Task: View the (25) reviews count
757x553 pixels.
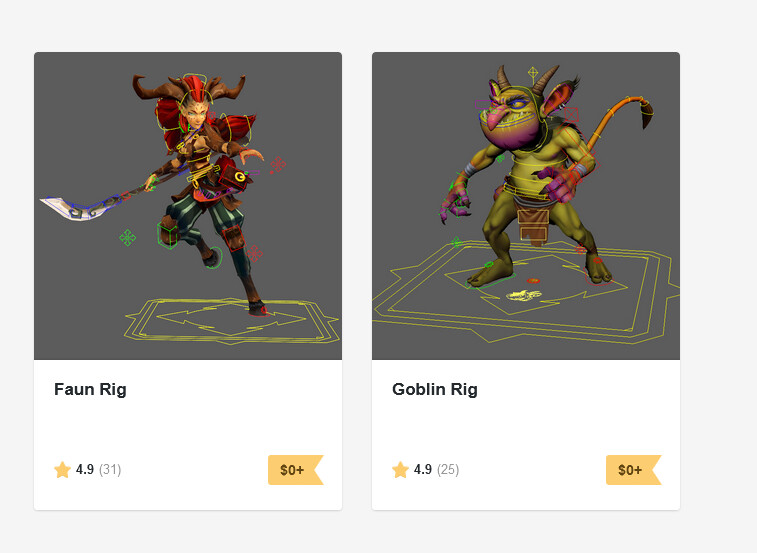Action: coord(448,469)
